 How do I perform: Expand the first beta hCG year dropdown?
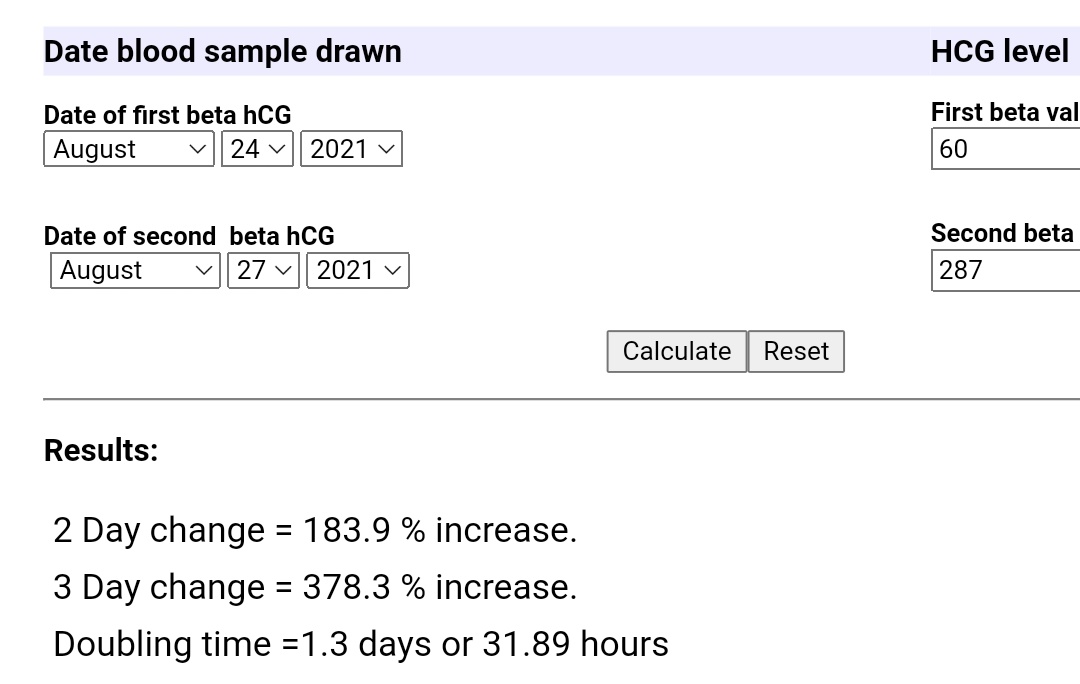(x=351, y=149)
